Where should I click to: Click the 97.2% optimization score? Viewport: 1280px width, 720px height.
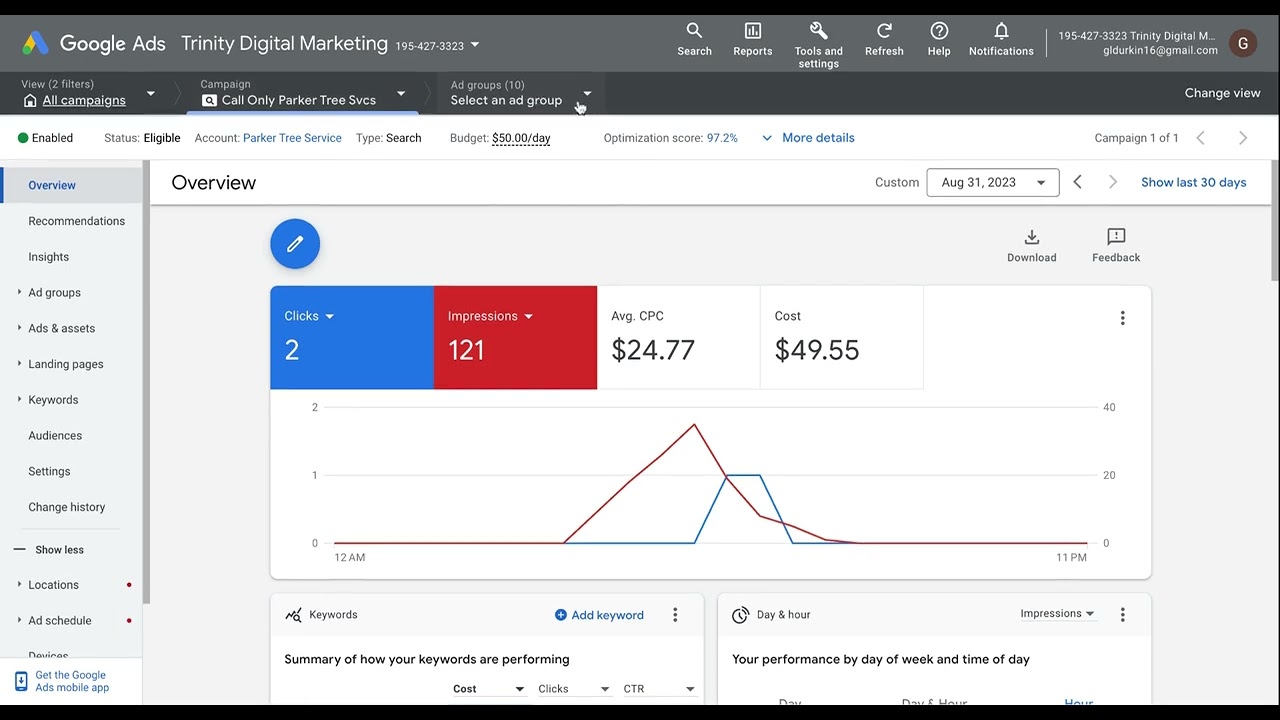722,138
